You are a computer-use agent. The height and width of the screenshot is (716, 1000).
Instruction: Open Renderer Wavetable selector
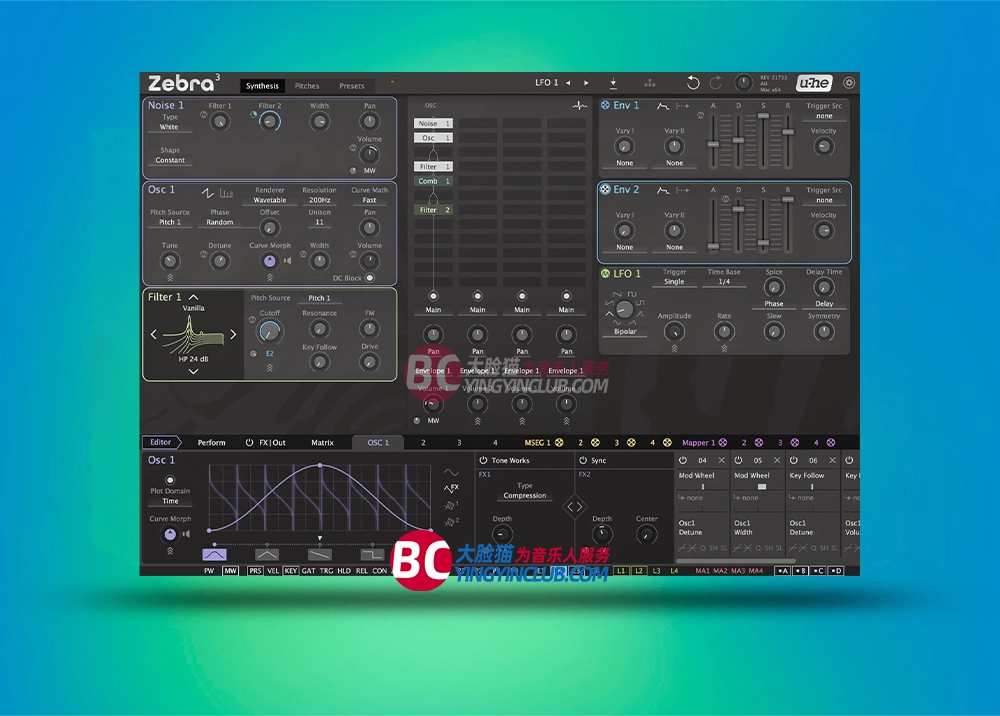(x=269, y=200)
